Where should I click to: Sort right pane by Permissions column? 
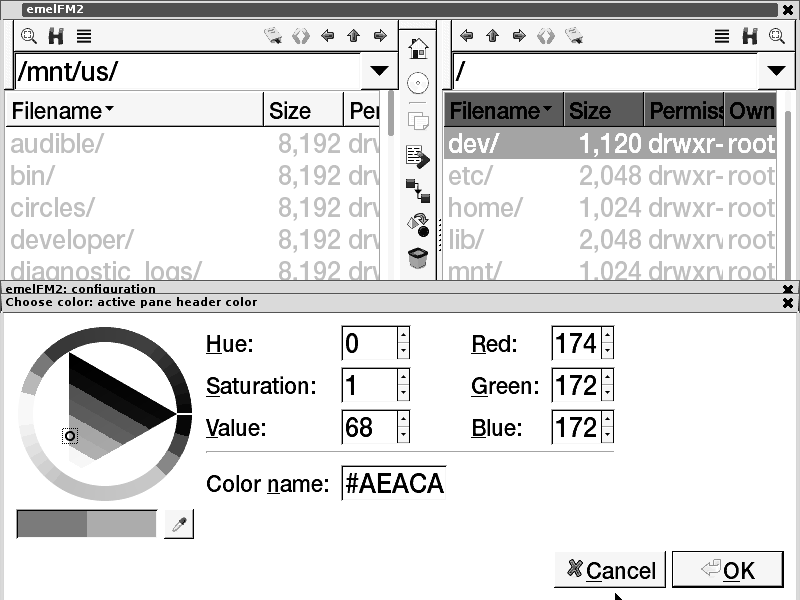pos(684,111)
